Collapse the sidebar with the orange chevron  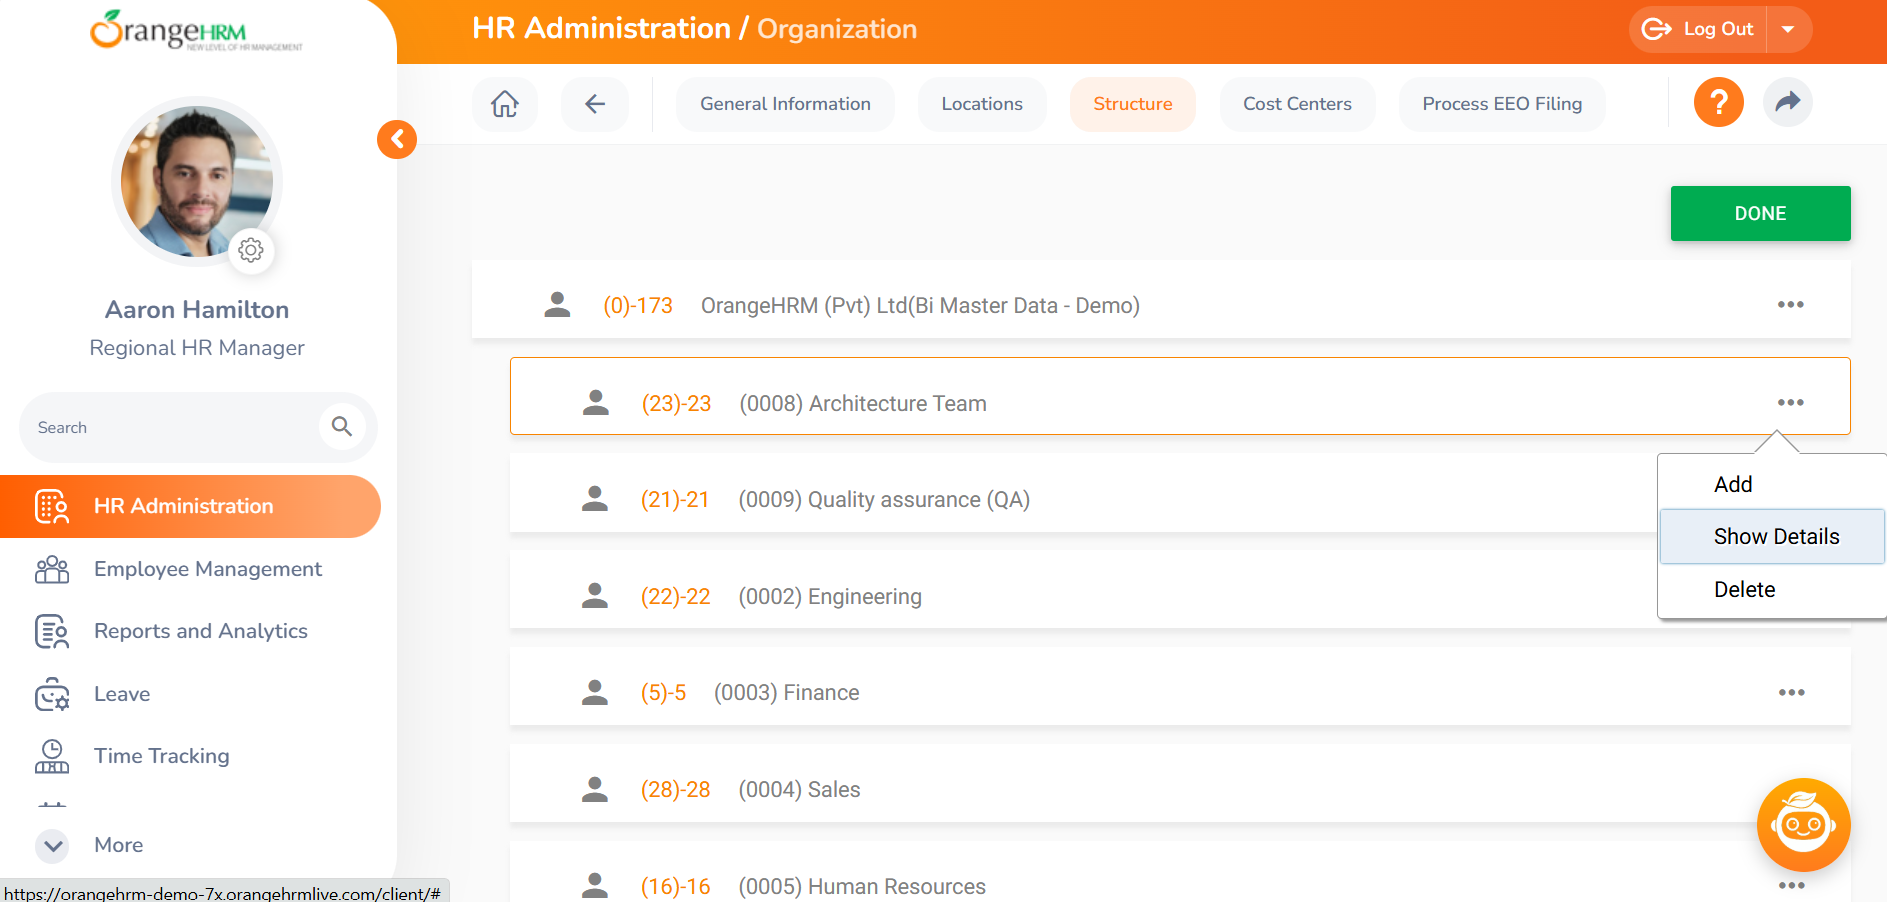tap(397, 139)
